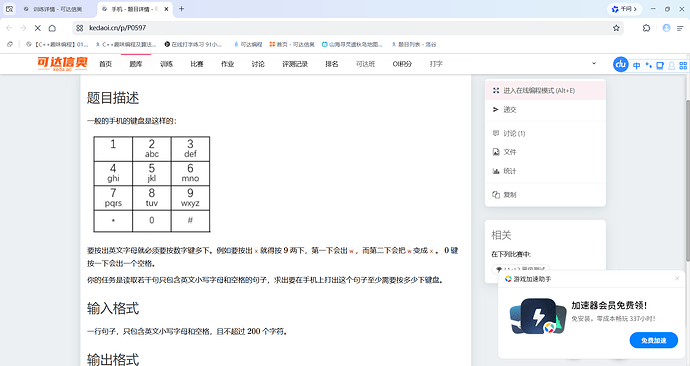This screenshot has height=366, width=690.
Task: Bookmark this page with the star icon
Action: (x=616, y=28)
